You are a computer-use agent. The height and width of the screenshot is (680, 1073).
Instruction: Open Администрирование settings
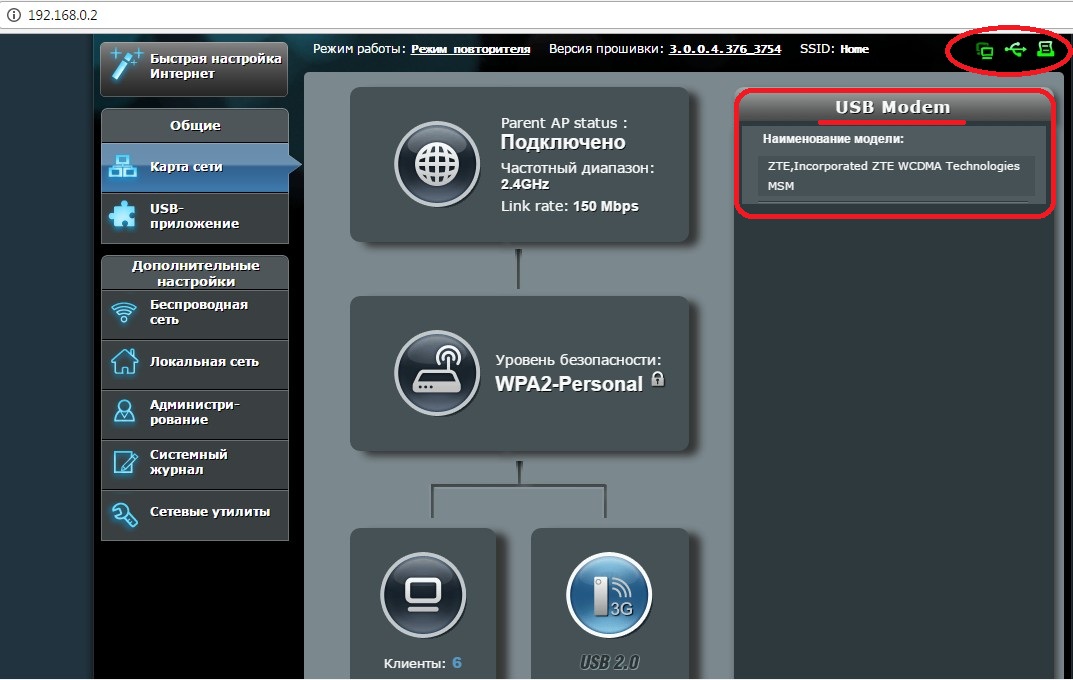[196, 413]
